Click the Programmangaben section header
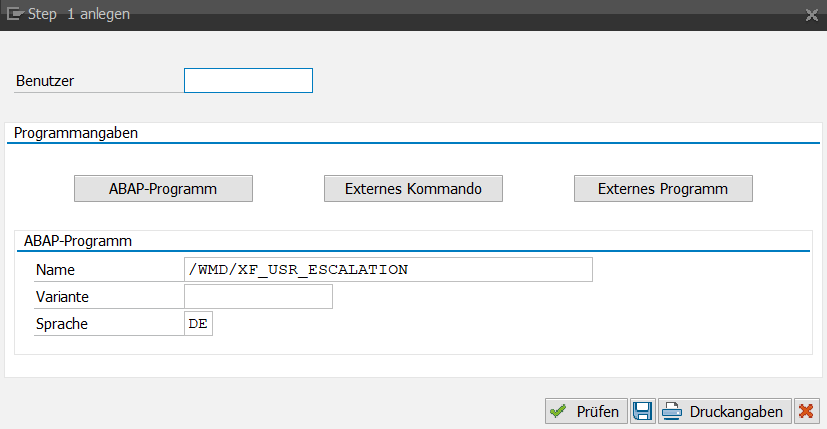The image size is (827, 429). 76,132
